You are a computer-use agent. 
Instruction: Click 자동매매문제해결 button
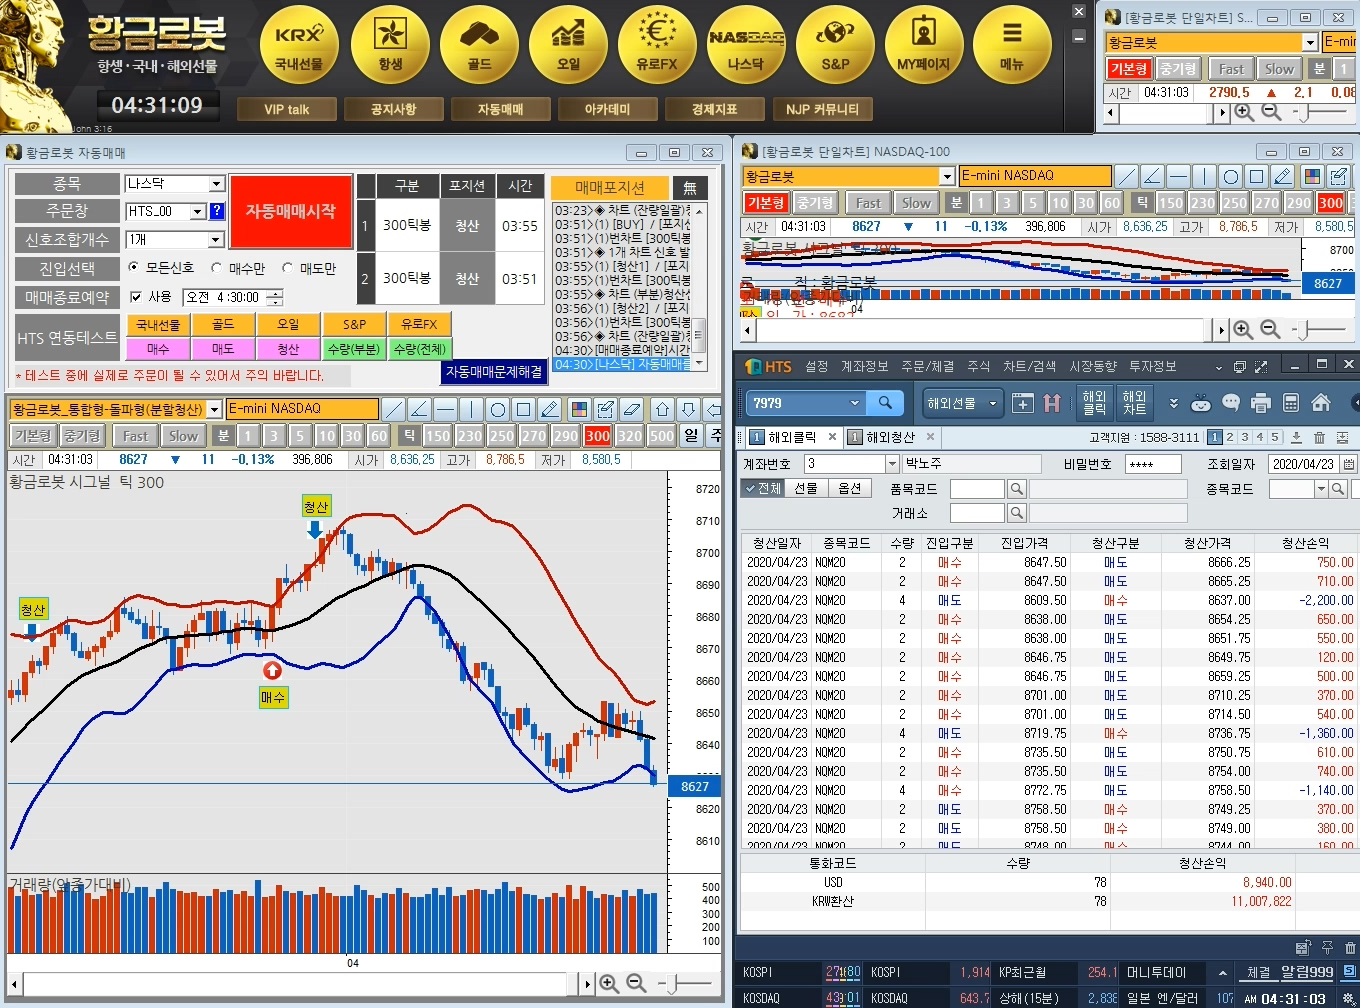494,372
